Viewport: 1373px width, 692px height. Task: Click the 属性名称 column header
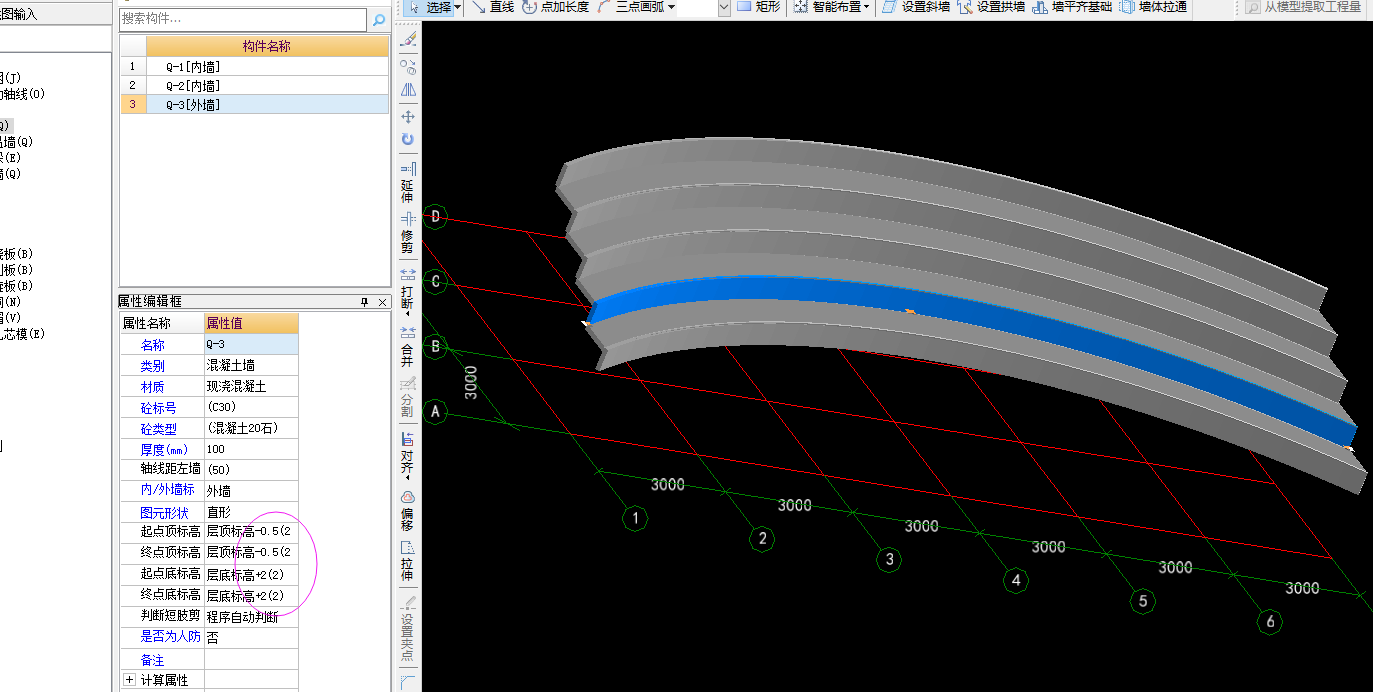[161, 323]
